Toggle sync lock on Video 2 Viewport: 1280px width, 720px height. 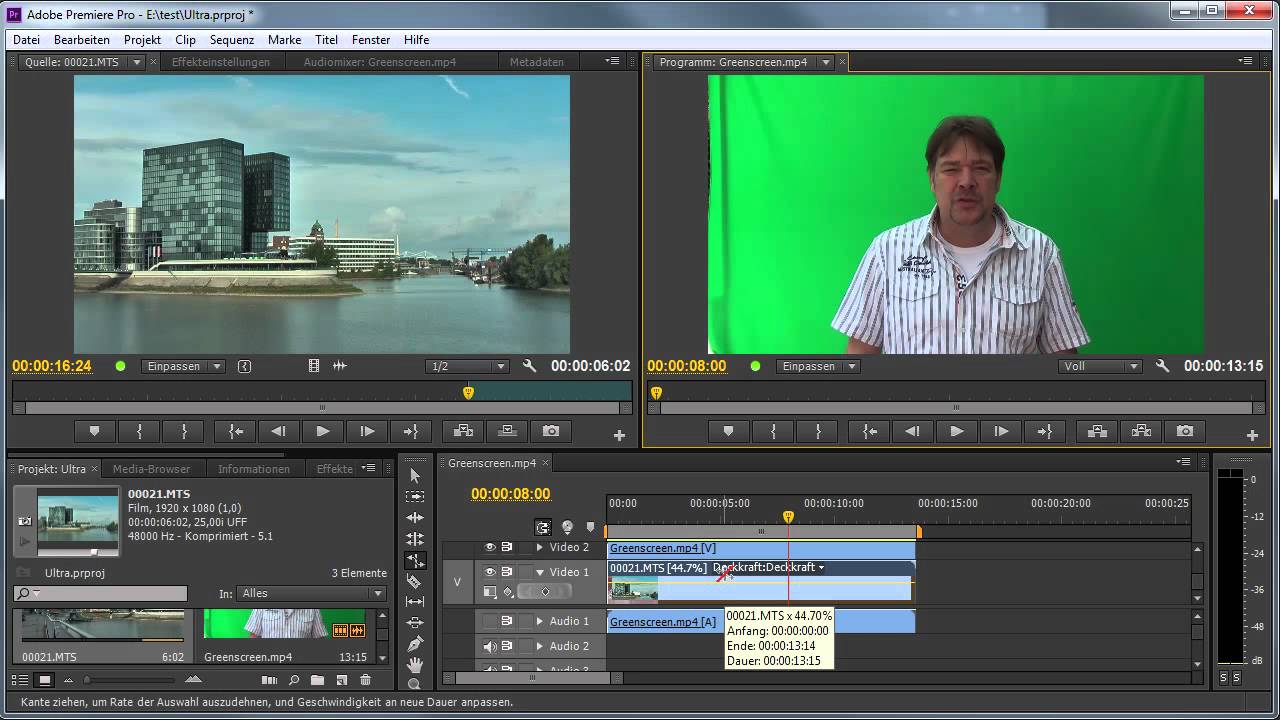tap(507, 547)
